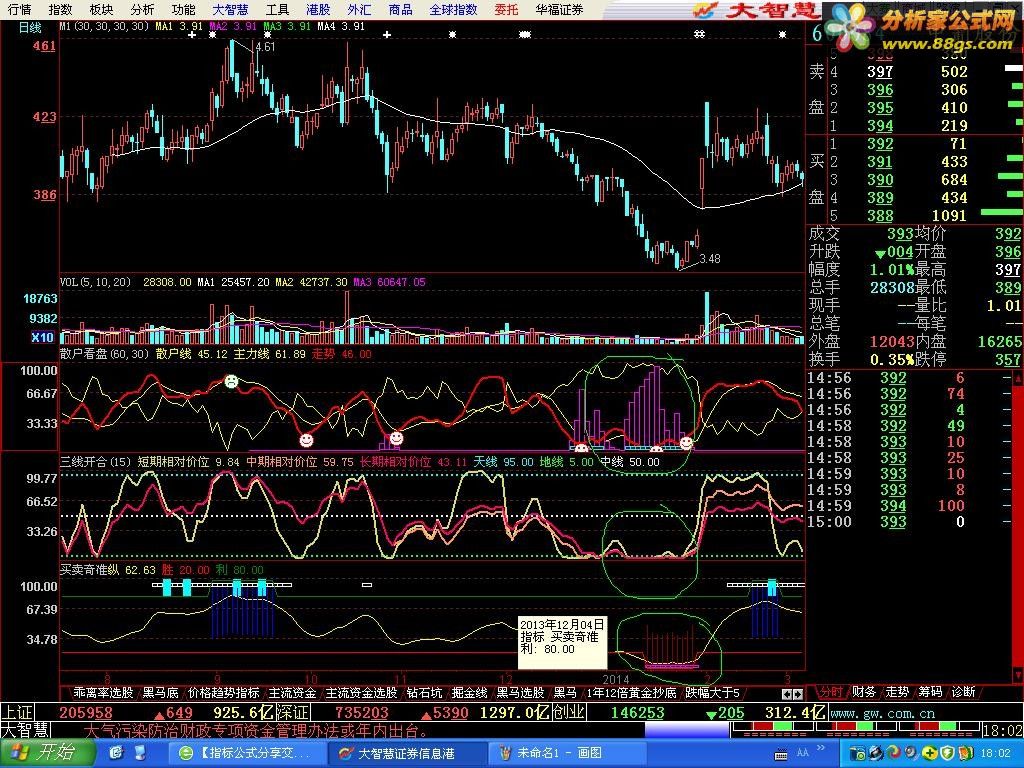Open the 华福证券 menu
This screenshot has height=768, width=1024.
coord(559,9)
